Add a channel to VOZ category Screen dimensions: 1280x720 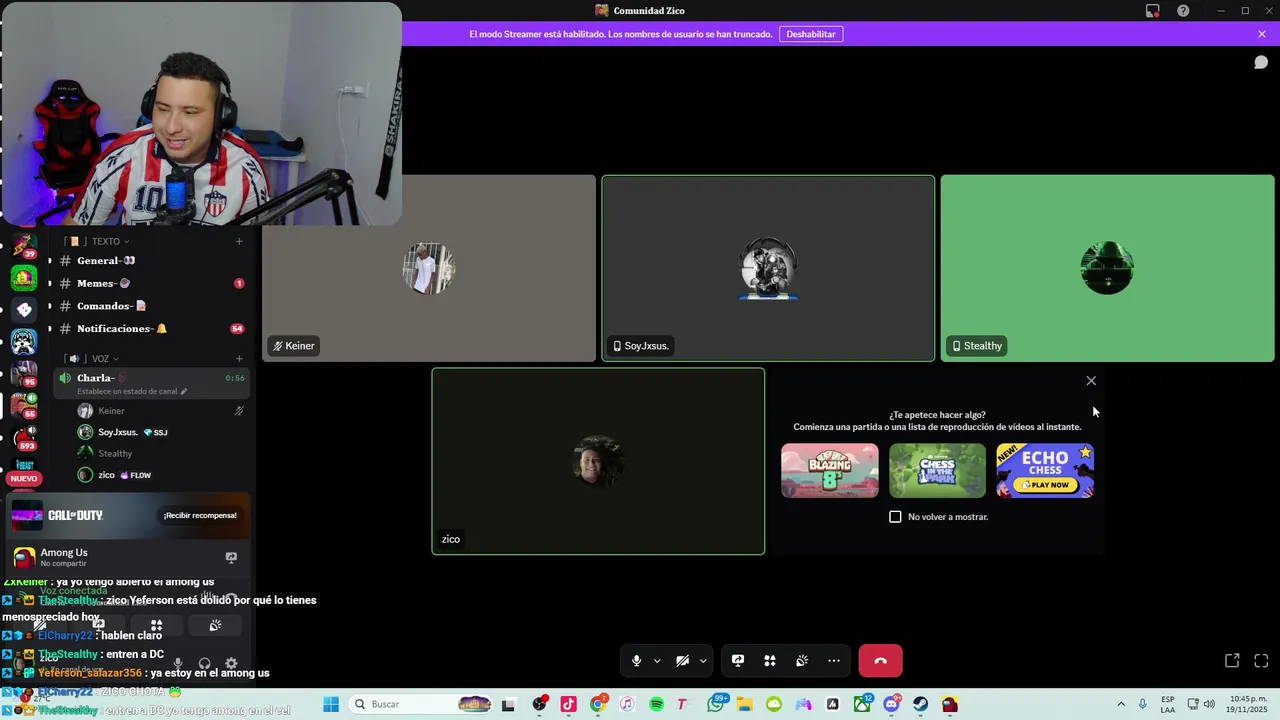(239, 358)
